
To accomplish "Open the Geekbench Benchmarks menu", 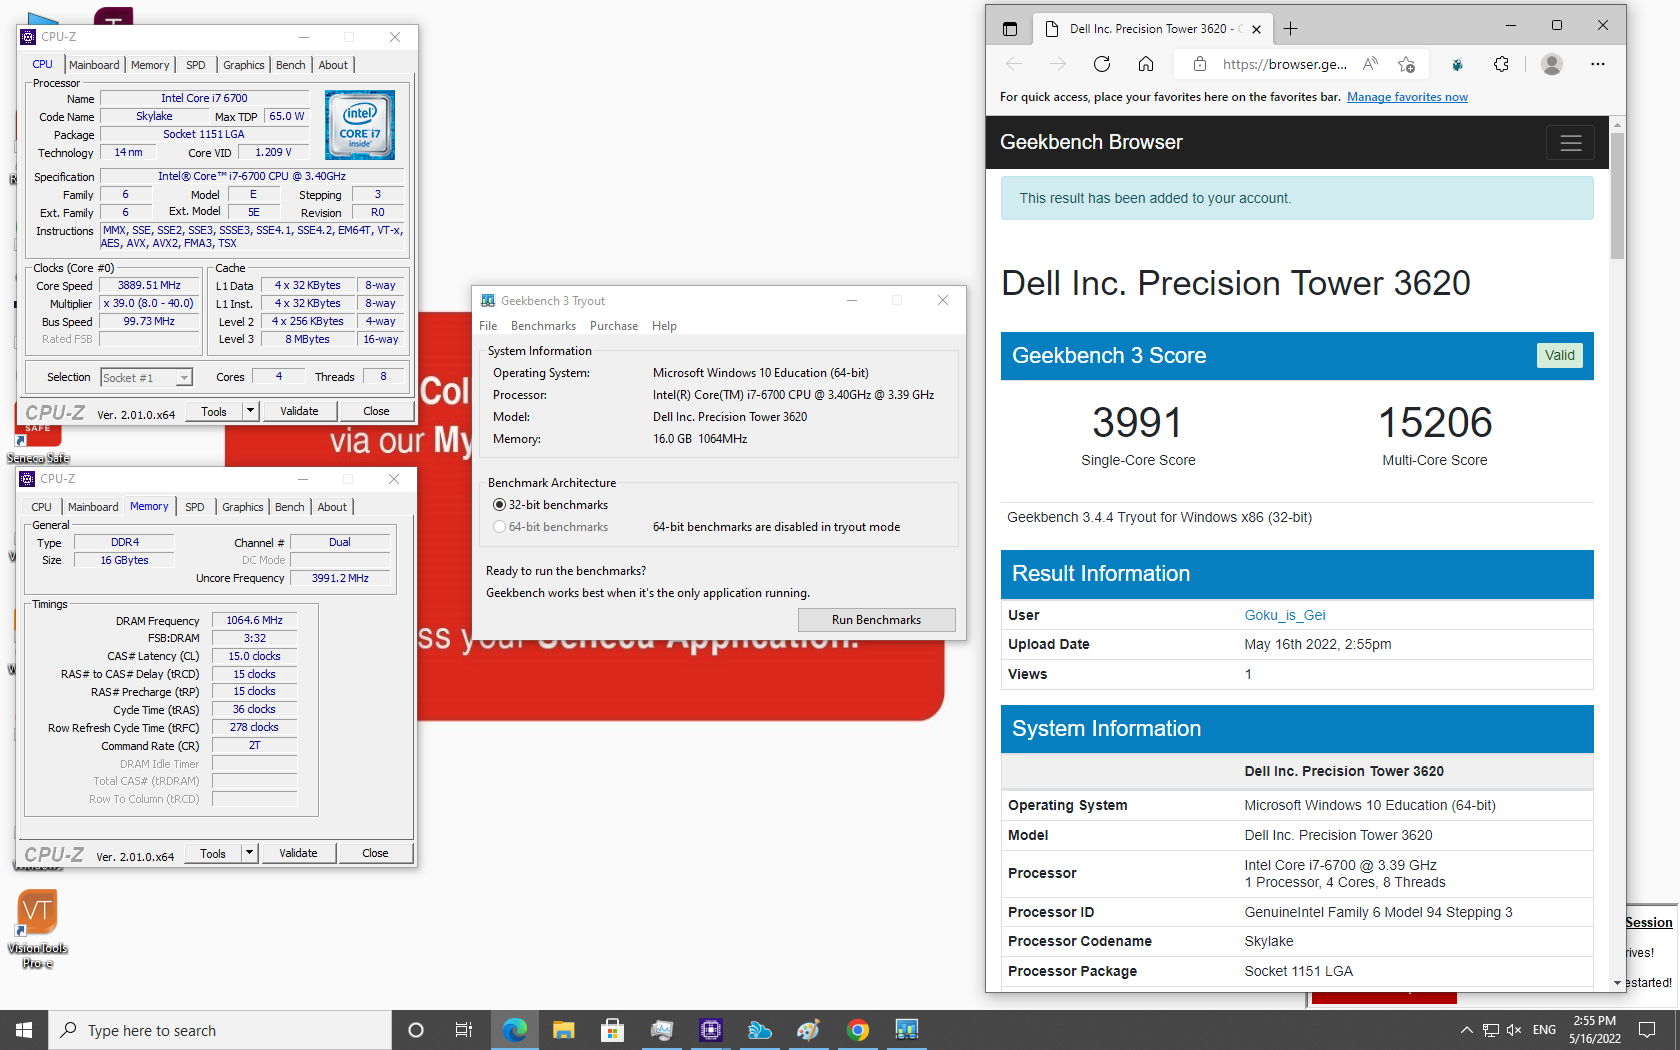I will pyautogui.click(x=543, y=326).
